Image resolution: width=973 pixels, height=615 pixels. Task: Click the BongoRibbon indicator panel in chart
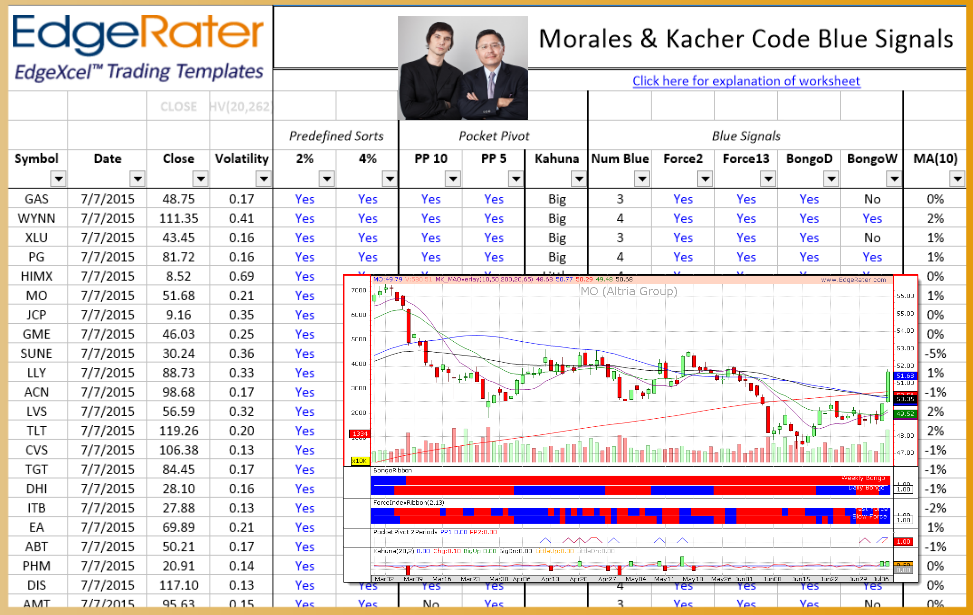click(x=630, y=482)
